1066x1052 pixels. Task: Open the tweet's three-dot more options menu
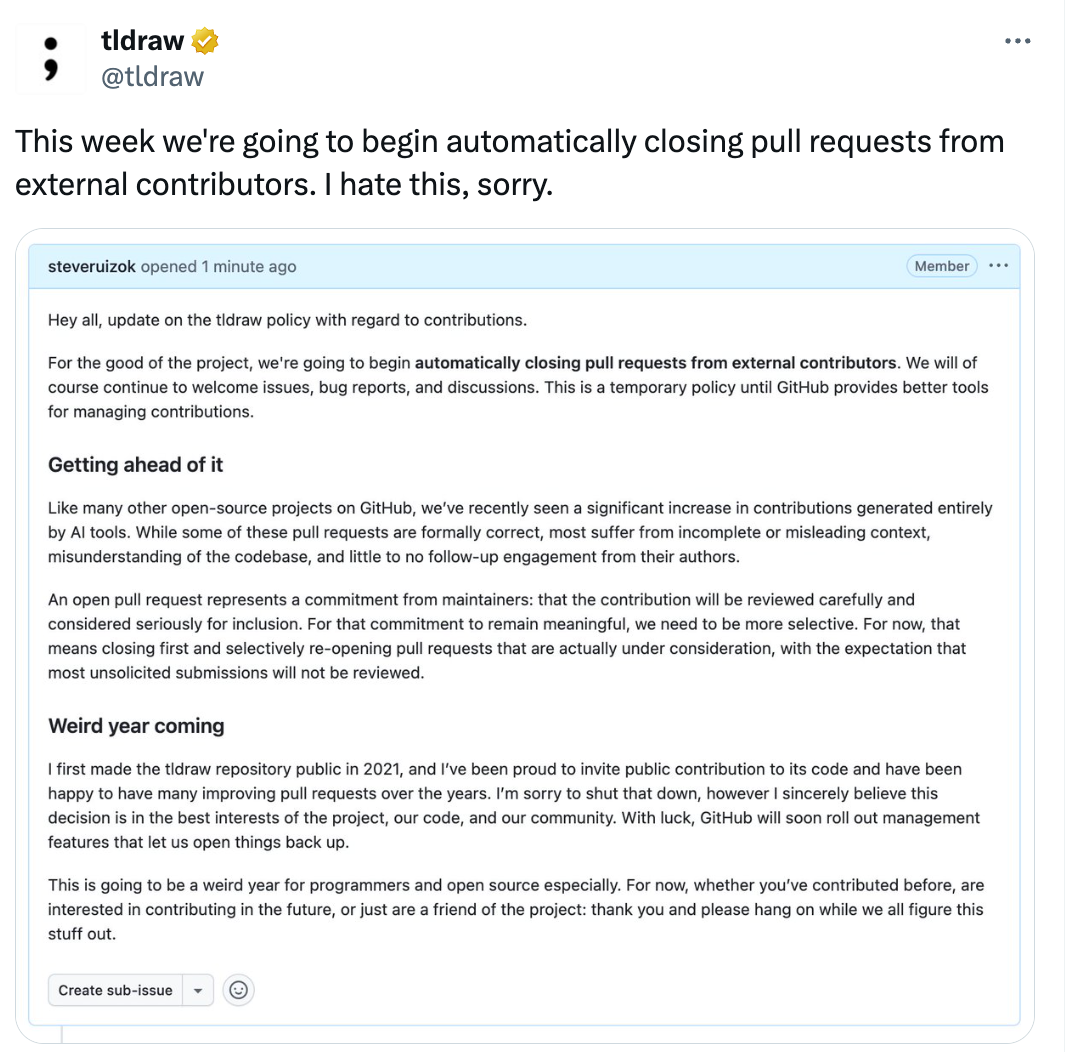coord(1017,42)
